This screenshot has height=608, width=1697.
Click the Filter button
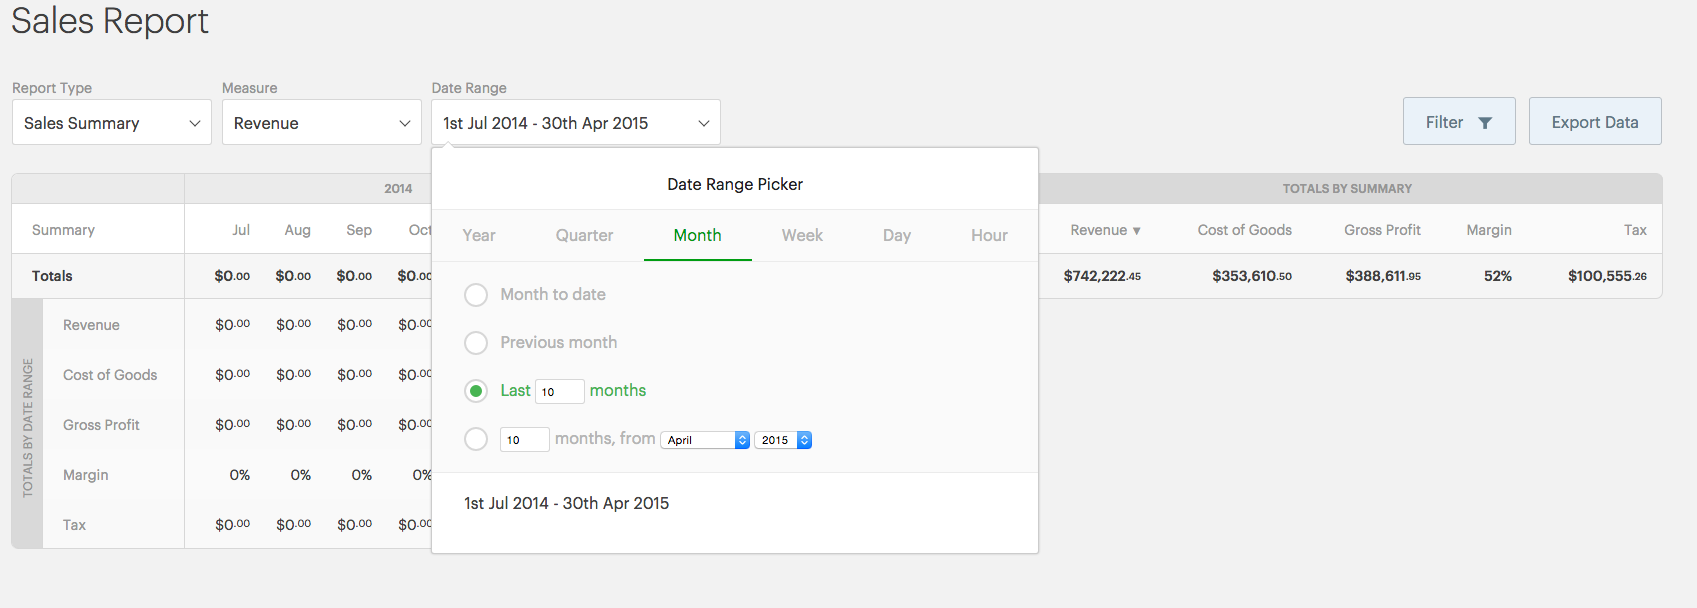(x=1459, y=121)
